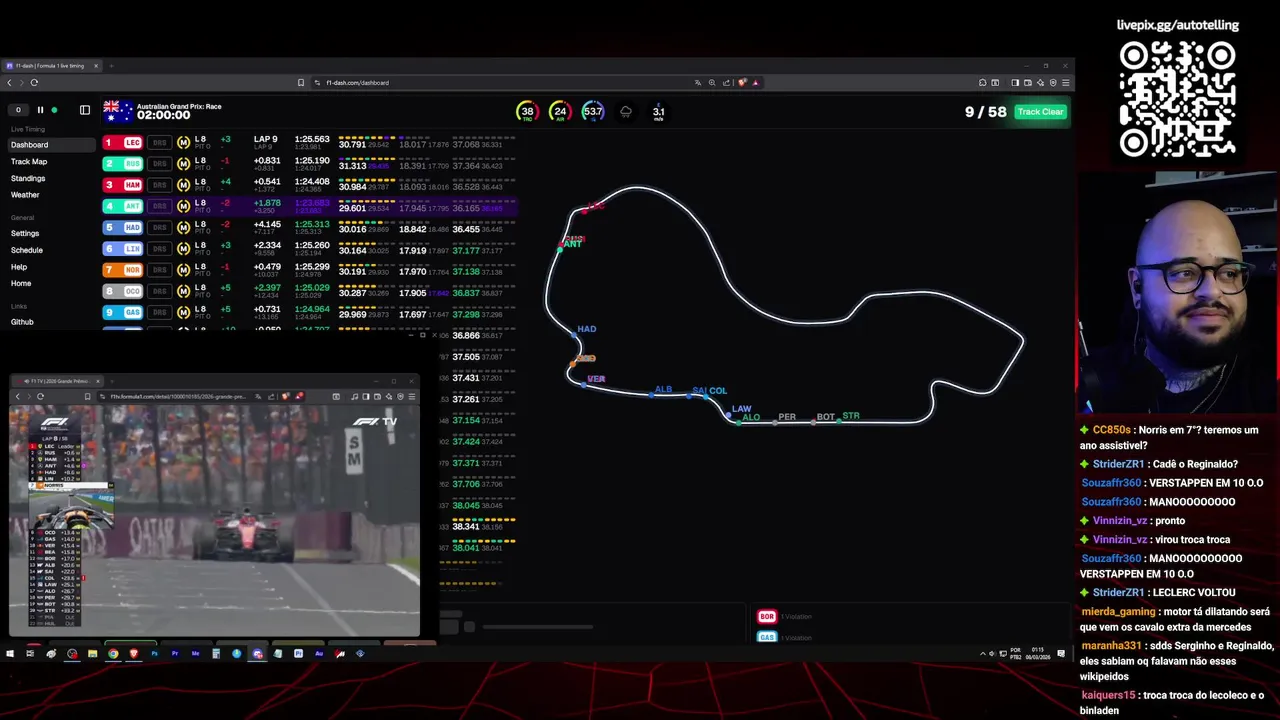This screenshot has width=1280, height=720.
Task: Select the RUS driver tag
Action: (124, 164)
